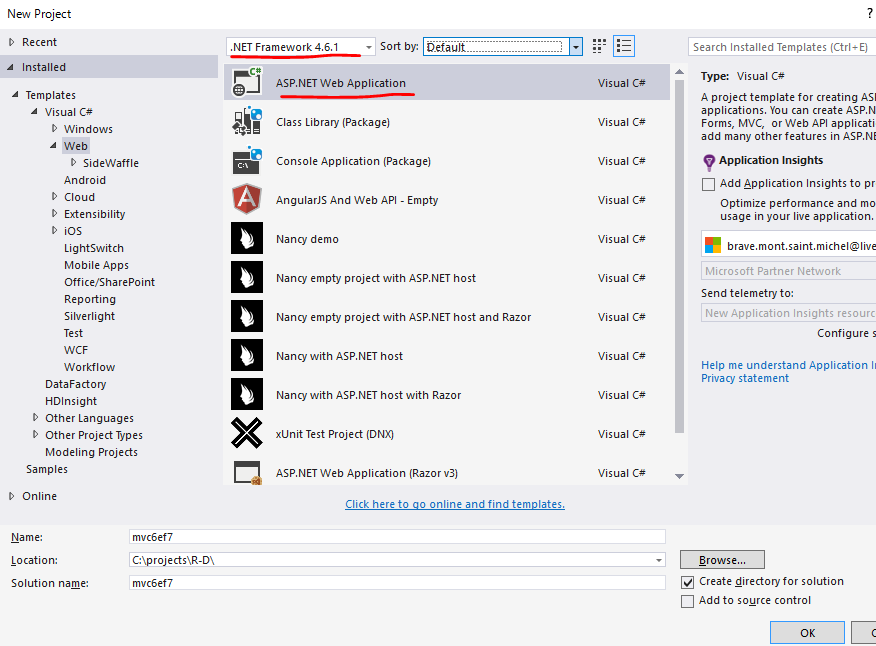Collapse the Visual C# tree node

coord(35,111)
